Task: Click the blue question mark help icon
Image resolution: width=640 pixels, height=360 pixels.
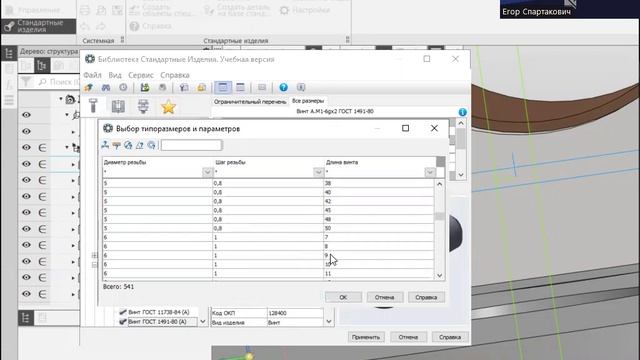Action: [283, 87]
